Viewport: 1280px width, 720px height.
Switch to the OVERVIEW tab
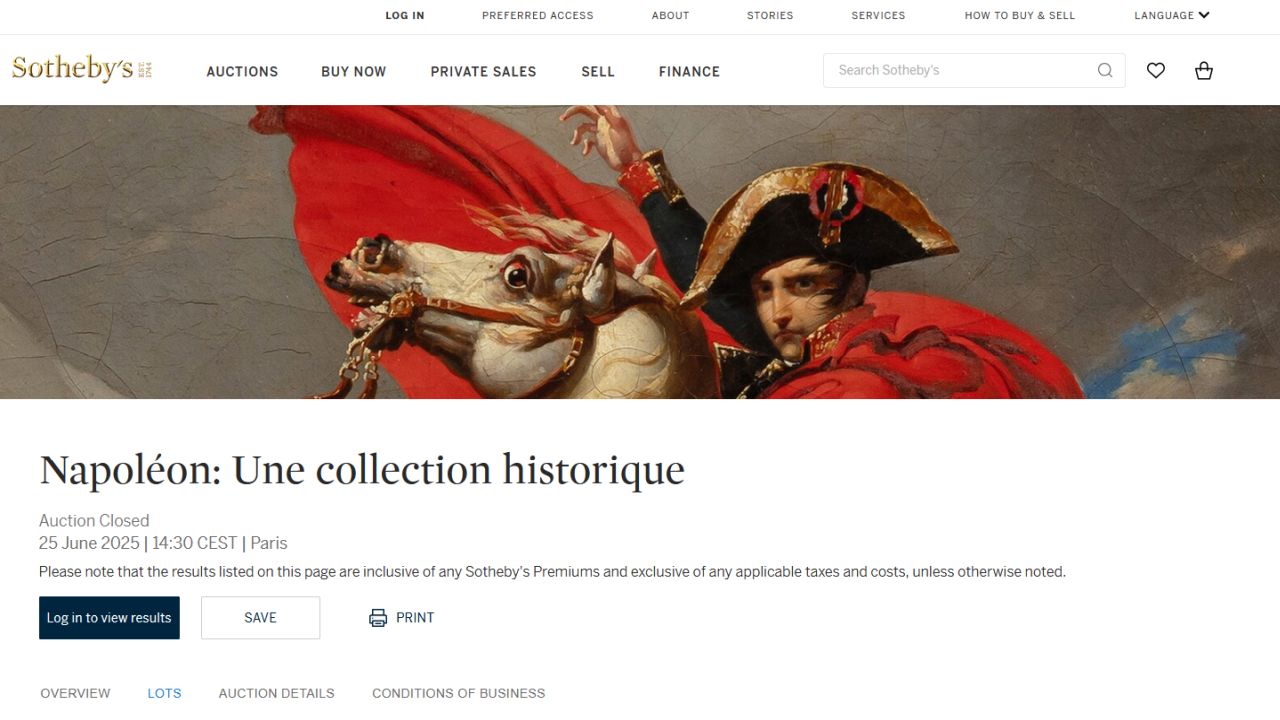pos(75,693)
